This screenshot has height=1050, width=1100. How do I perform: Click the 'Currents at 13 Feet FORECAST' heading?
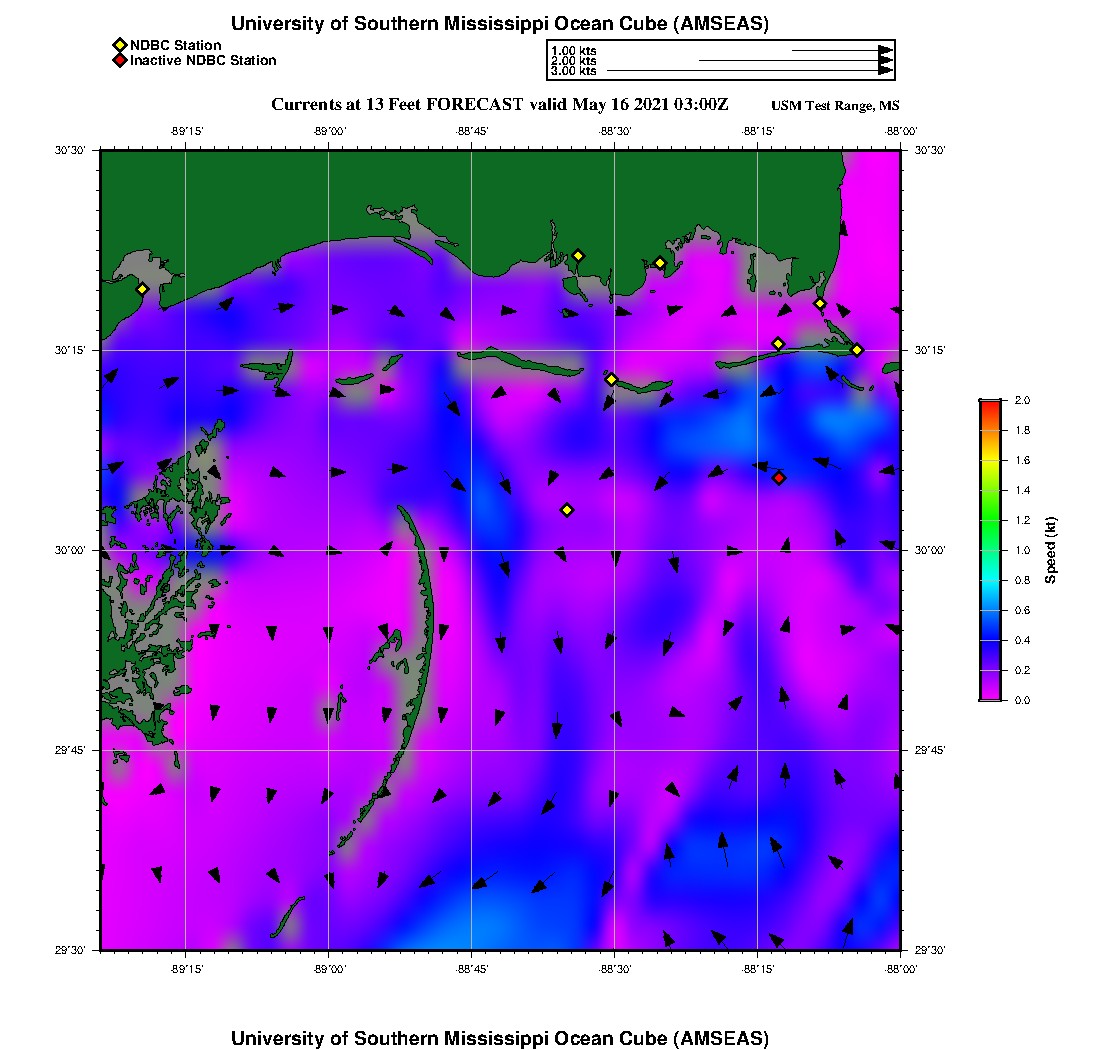pos(397,105)
